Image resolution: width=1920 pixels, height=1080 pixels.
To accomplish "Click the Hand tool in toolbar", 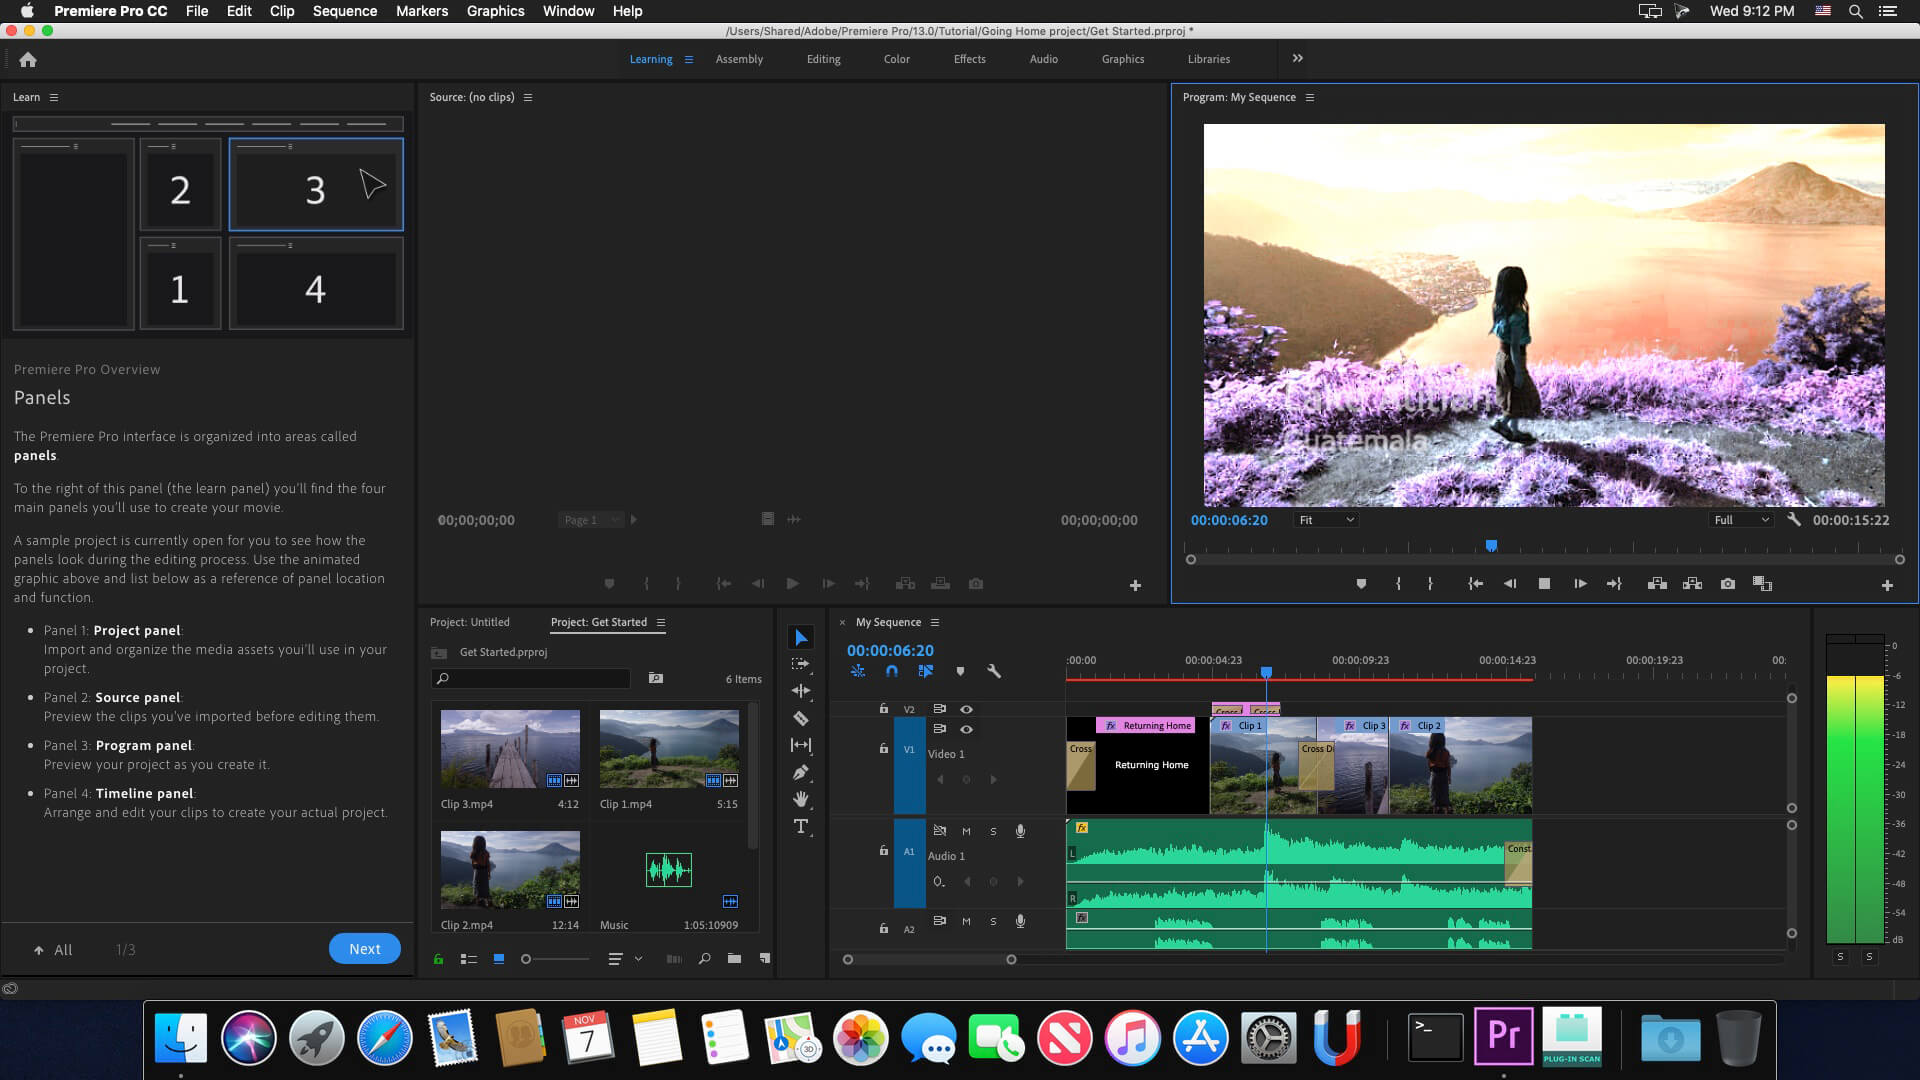I will [802, 798].
